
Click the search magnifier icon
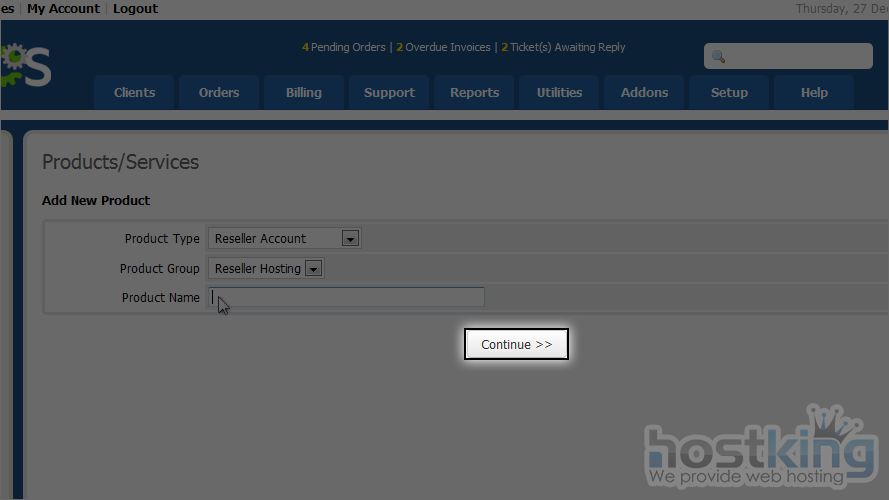pos(718,57)
